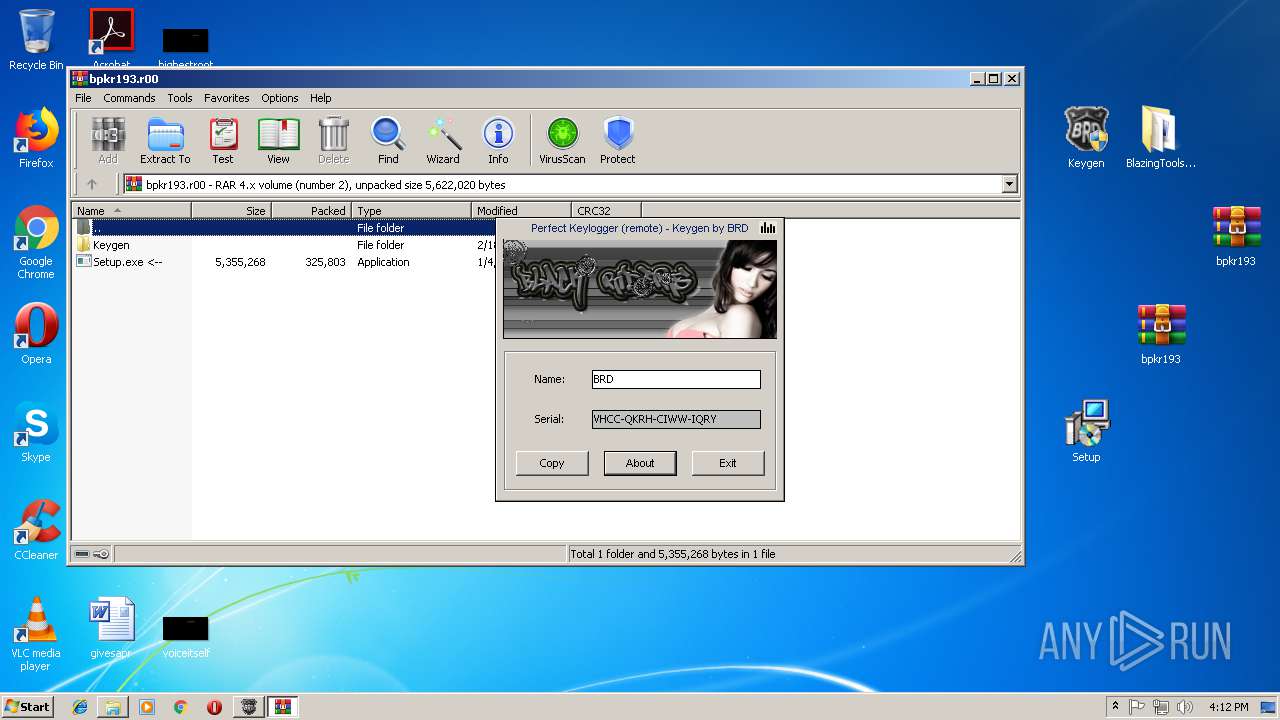Open the File menu

pyautogui.click(x=83, y=98)
